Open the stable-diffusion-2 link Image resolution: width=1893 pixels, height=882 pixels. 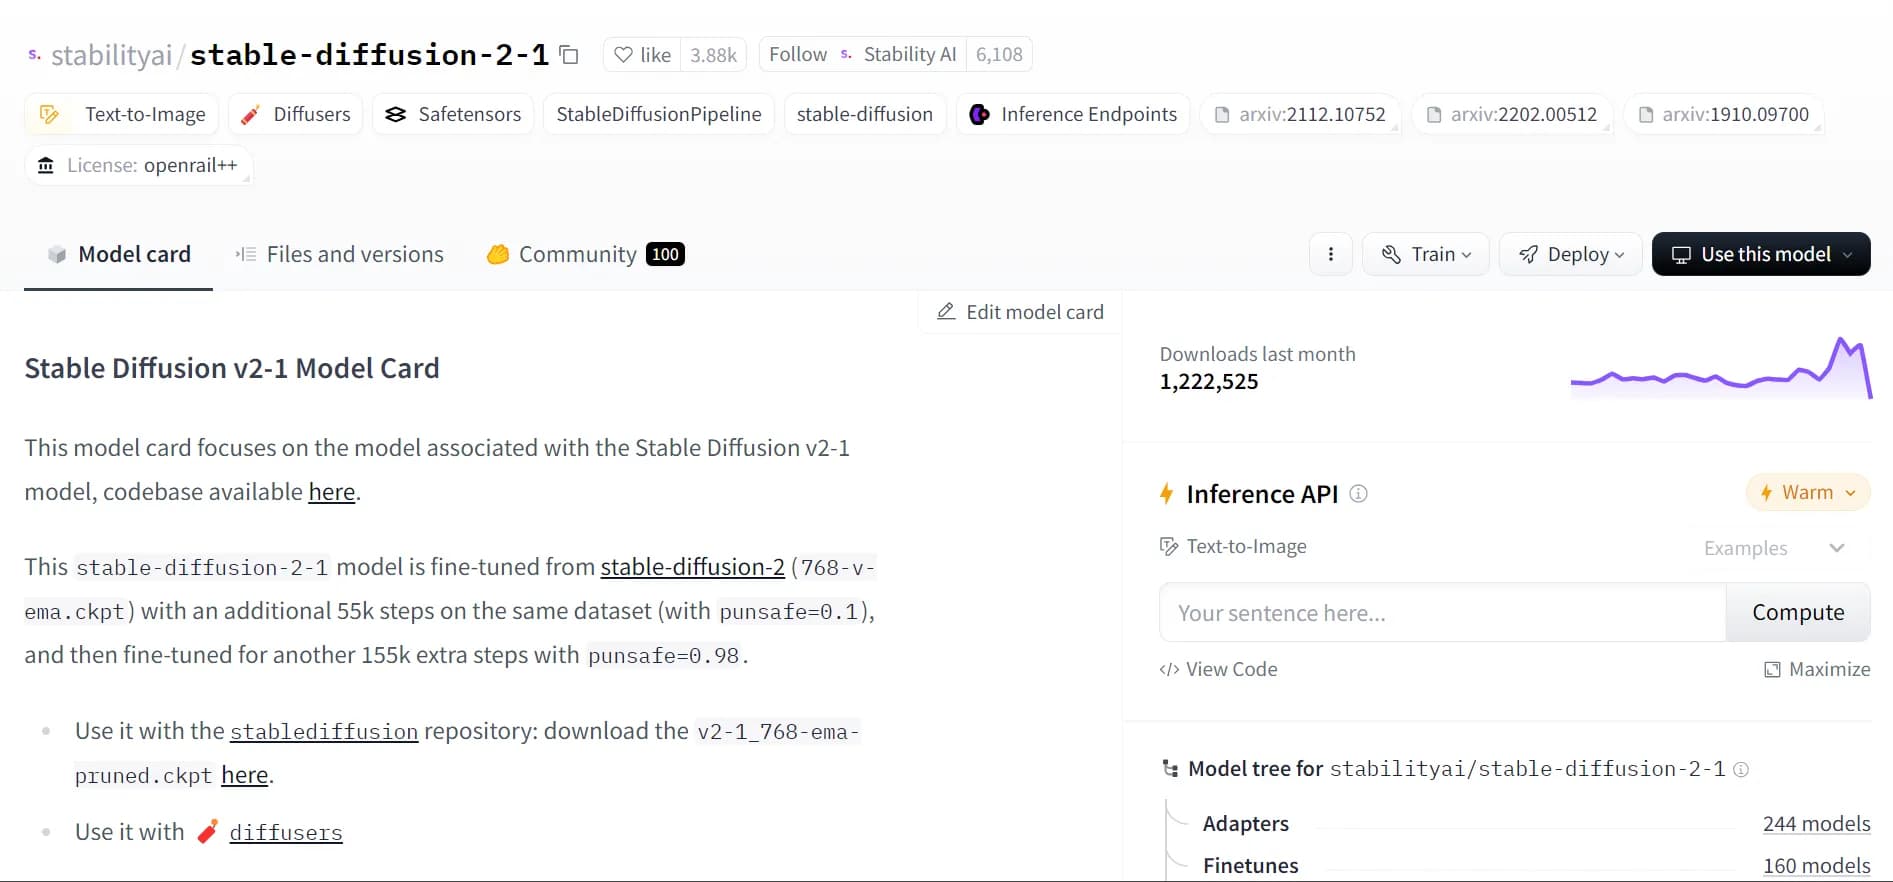click(x=692, y=567)
